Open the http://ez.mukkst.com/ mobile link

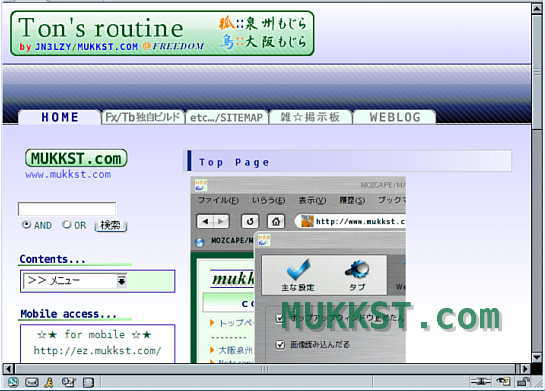pyautogui.click(x=97, y=351)
